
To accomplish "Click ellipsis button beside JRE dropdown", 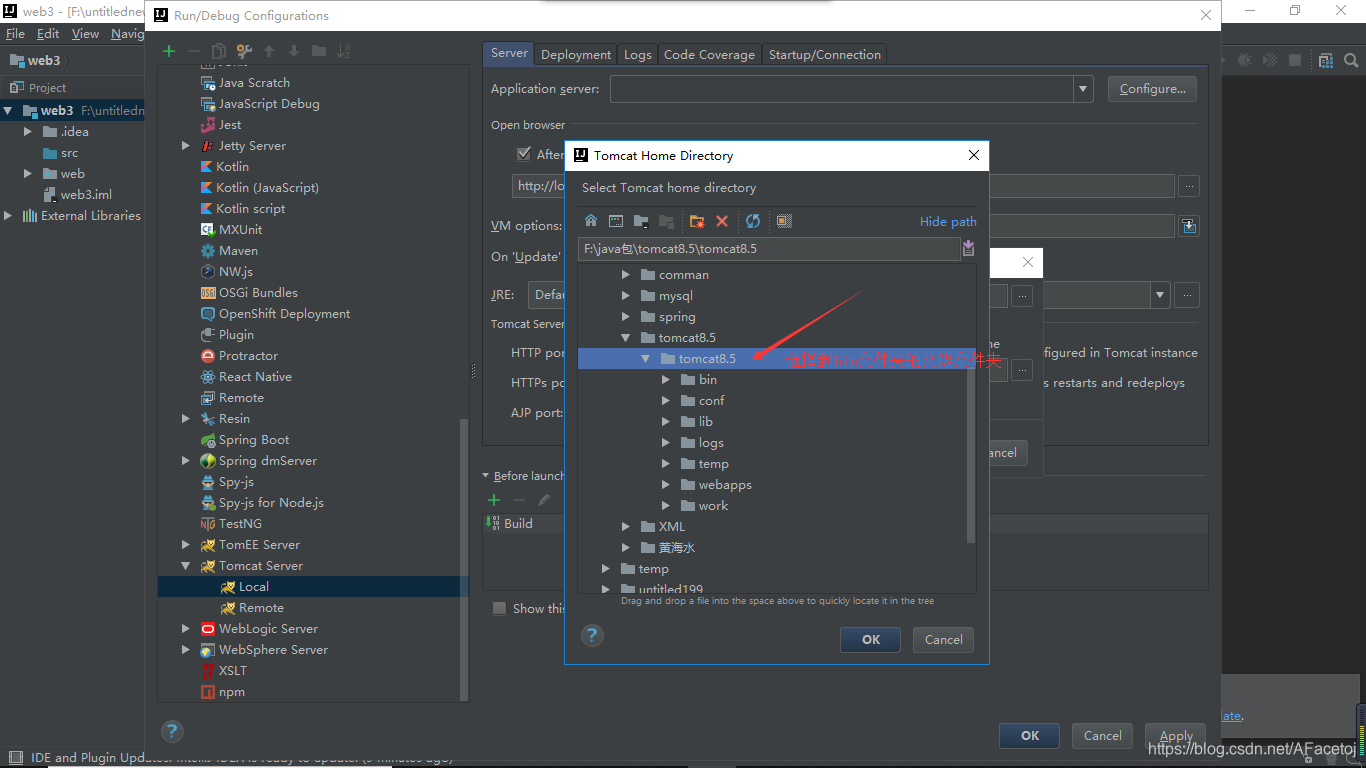I will [1187, 295].
